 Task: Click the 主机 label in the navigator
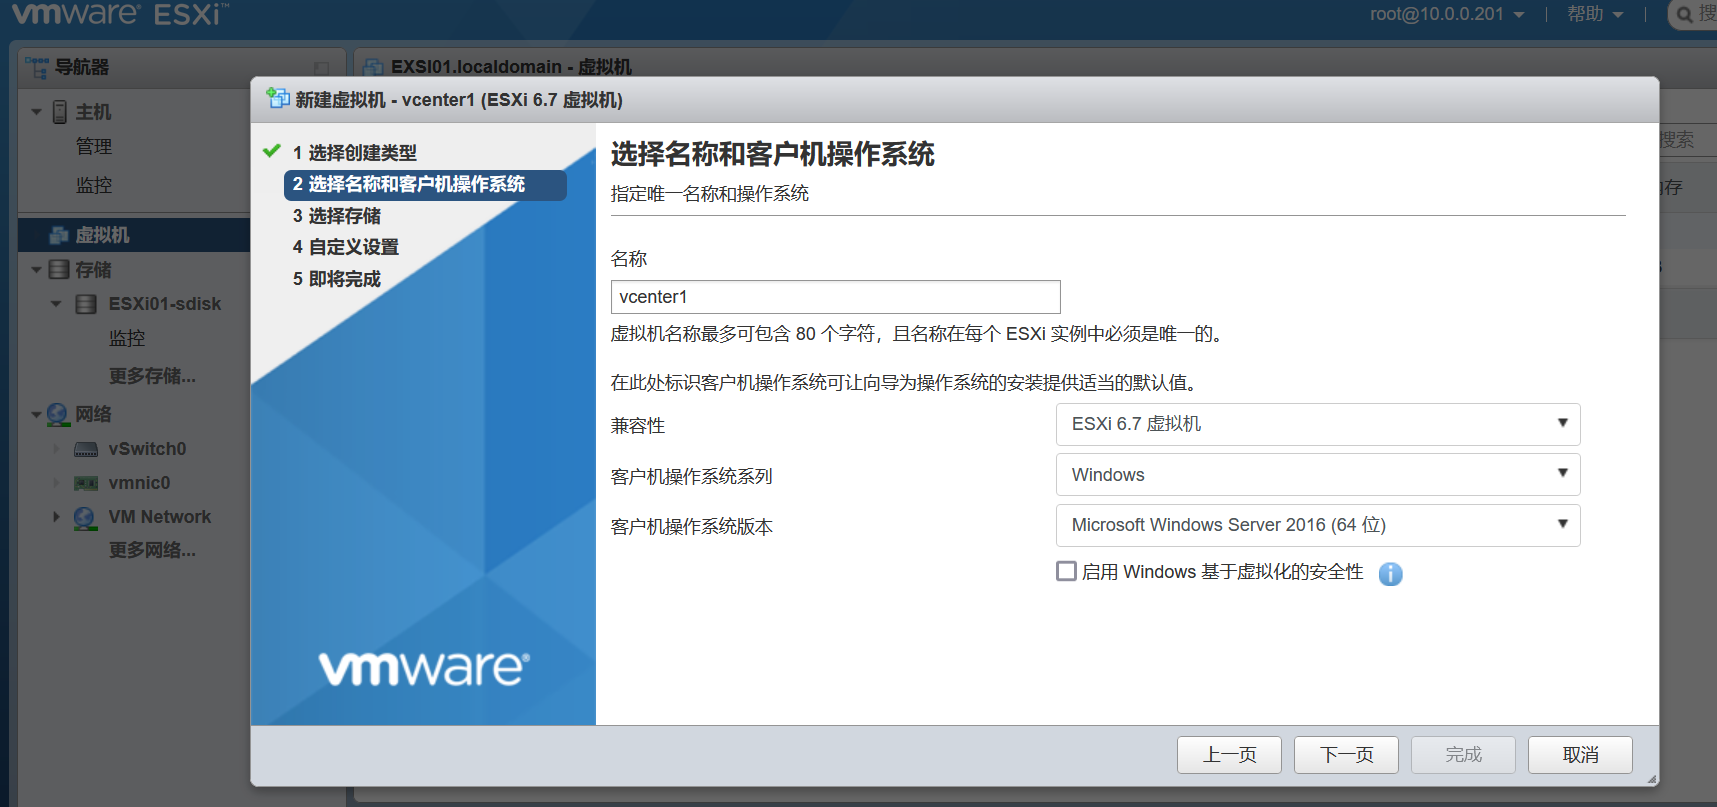coord(94,112)
